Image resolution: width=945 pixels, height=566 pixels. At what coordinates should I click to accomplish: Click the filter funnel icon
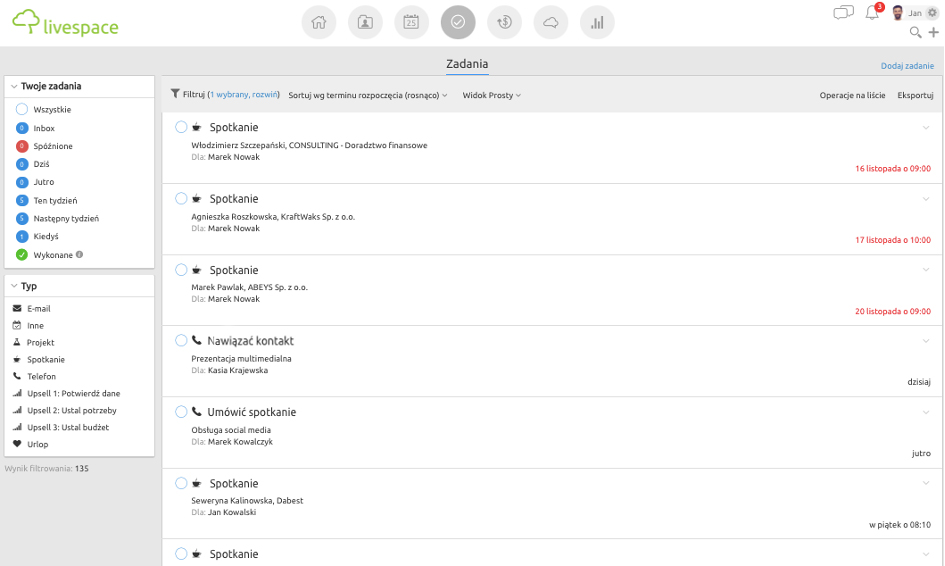175,93
